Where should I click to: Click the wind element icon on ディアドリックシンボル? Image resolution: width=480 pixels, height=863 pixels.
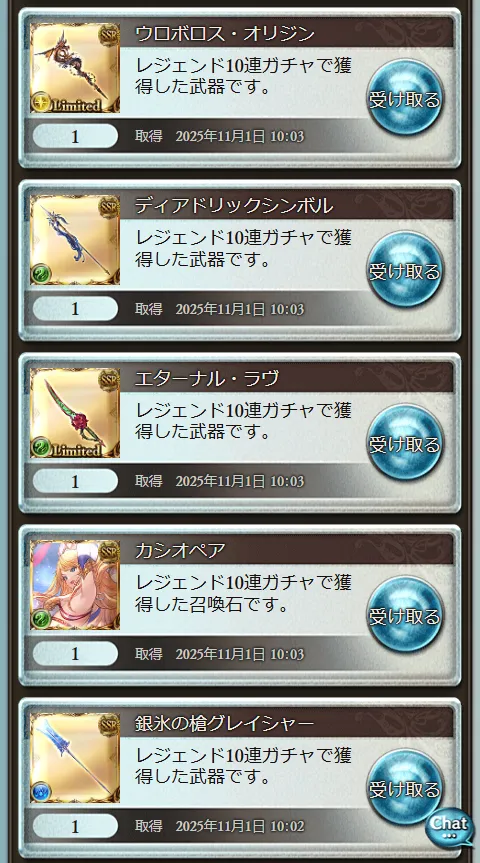point(41,274)
